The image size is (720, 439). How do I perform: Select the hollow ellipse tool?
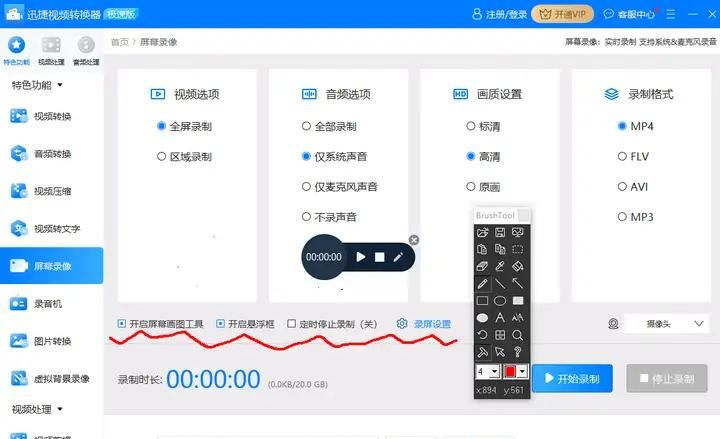(500, 301)
